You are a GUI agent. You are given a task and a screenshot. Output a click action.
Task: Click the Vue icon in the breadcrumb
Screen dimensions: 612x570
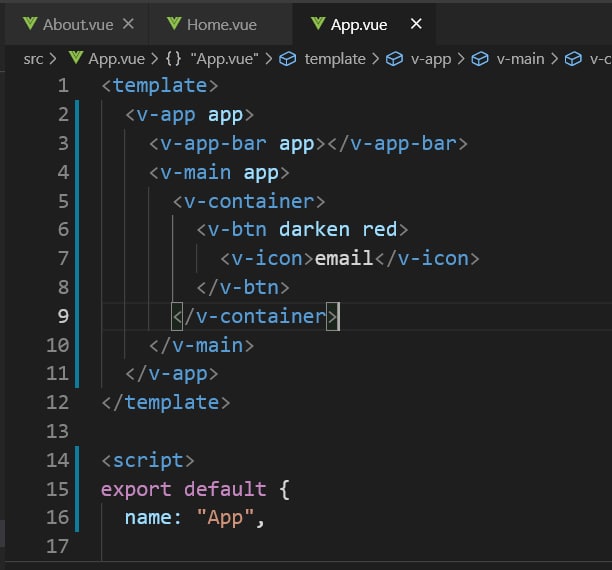(76, 58)
